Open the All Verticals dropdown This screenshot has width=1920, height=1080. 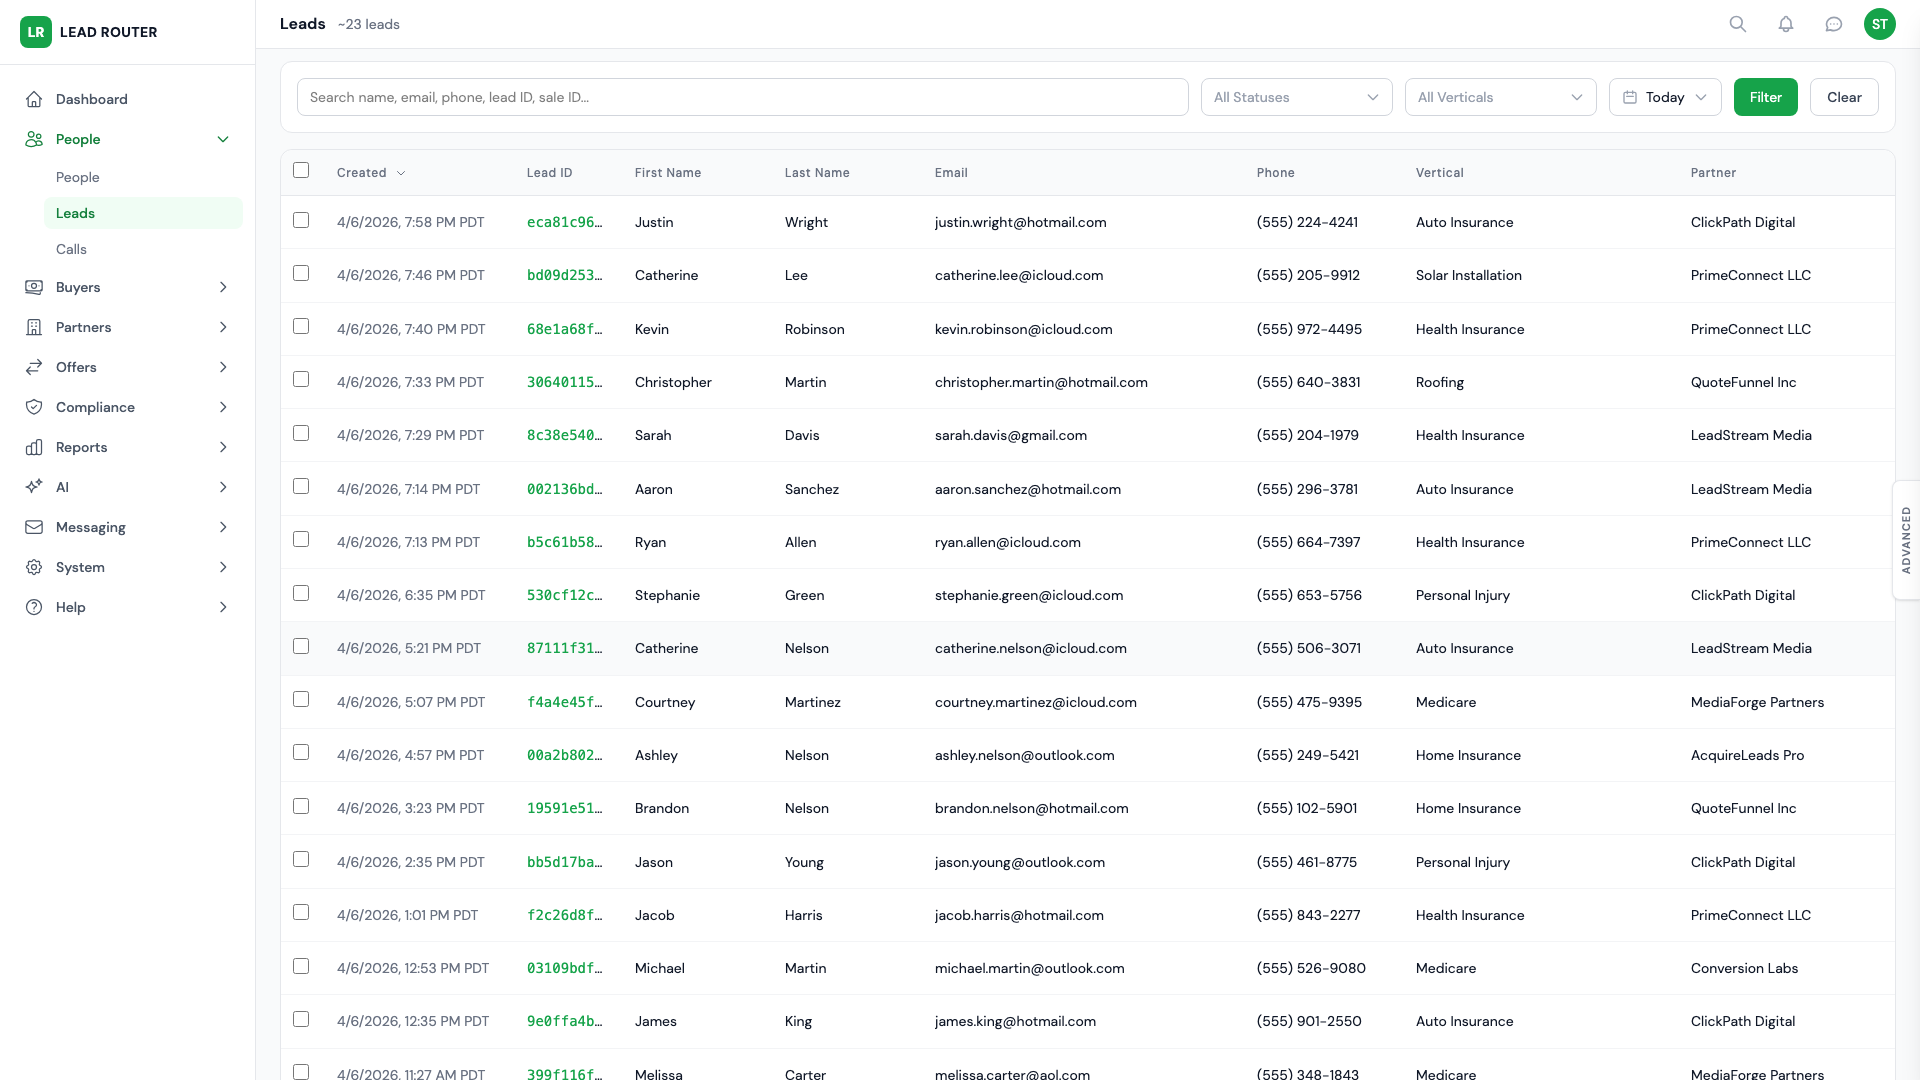(x=1500, y=97)
